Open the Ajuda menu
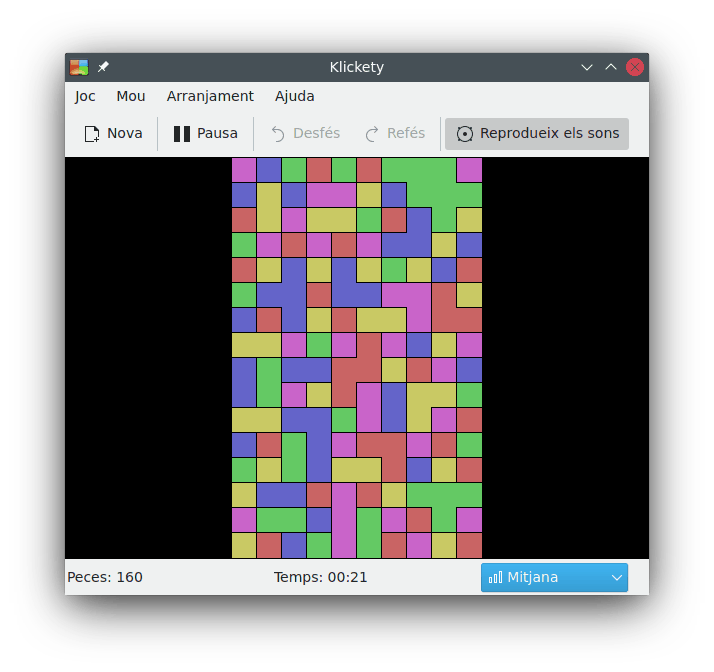This screenshot has width=714, height=672. (x=295, y=96)
